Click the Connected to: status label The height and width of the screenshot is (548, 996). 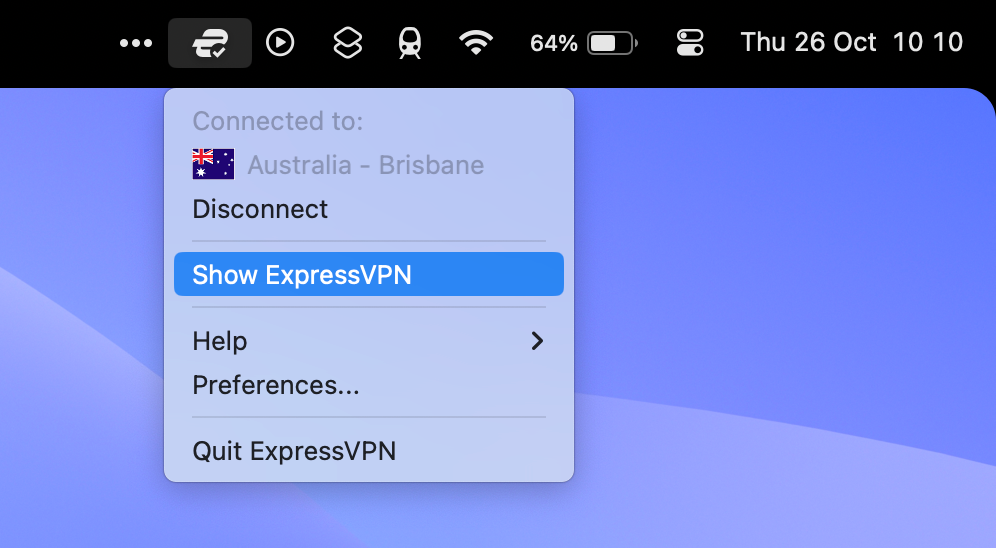pos(277,121)
